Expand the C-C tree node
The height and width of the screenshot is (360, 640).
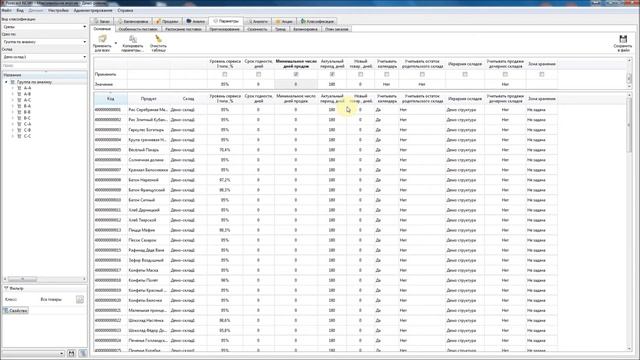pyautogui.click(x=13, y=136)
